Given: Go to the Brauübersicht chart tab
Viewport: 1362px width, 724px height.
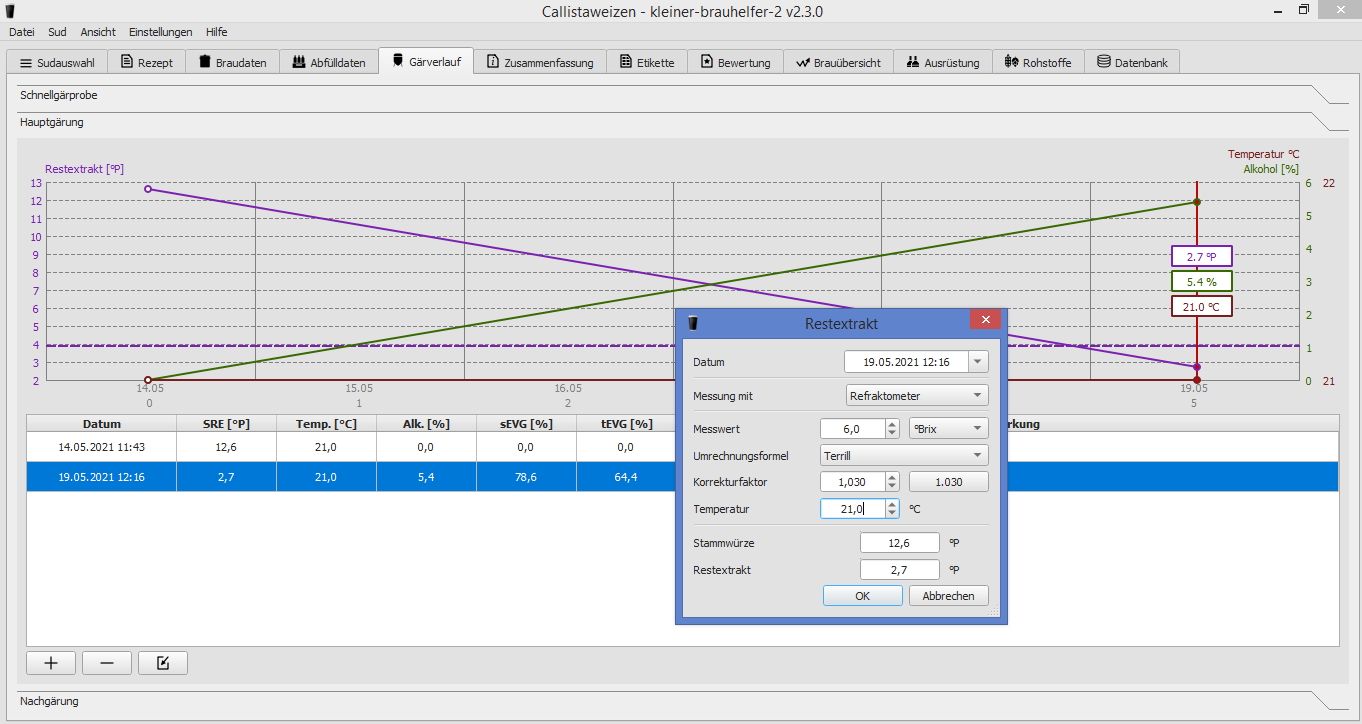Looking at the screenshot, I should coord(838,62).
